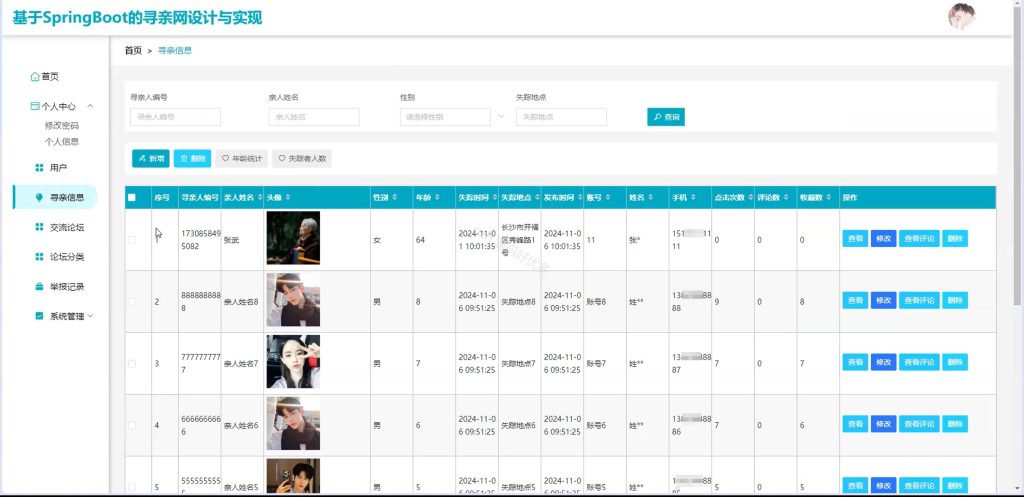Sort by the 亲人姓名 column arrows
The height and width of the screenshot is (497, 1024).
coord(260,197)
